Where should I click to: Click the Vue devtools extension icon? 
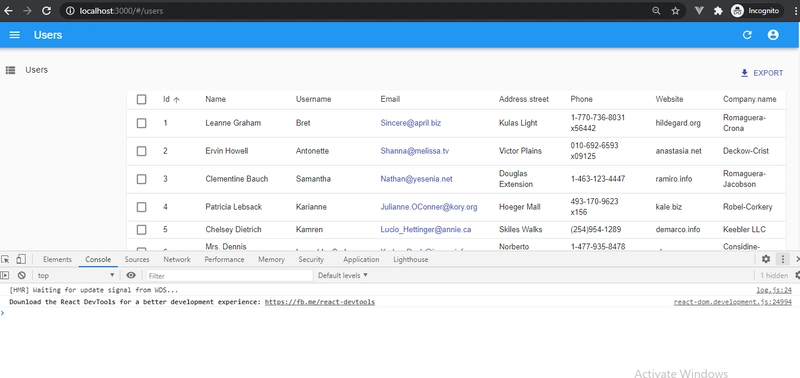click(x=699, y=11)
